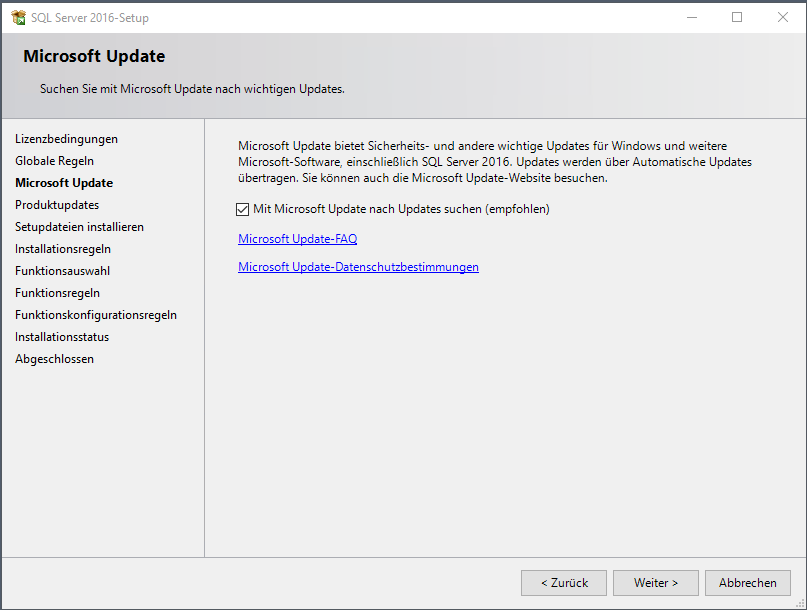Click Funktionsregeln step
The height and width of the screenshot is (610, 807).
pos(57,293)
